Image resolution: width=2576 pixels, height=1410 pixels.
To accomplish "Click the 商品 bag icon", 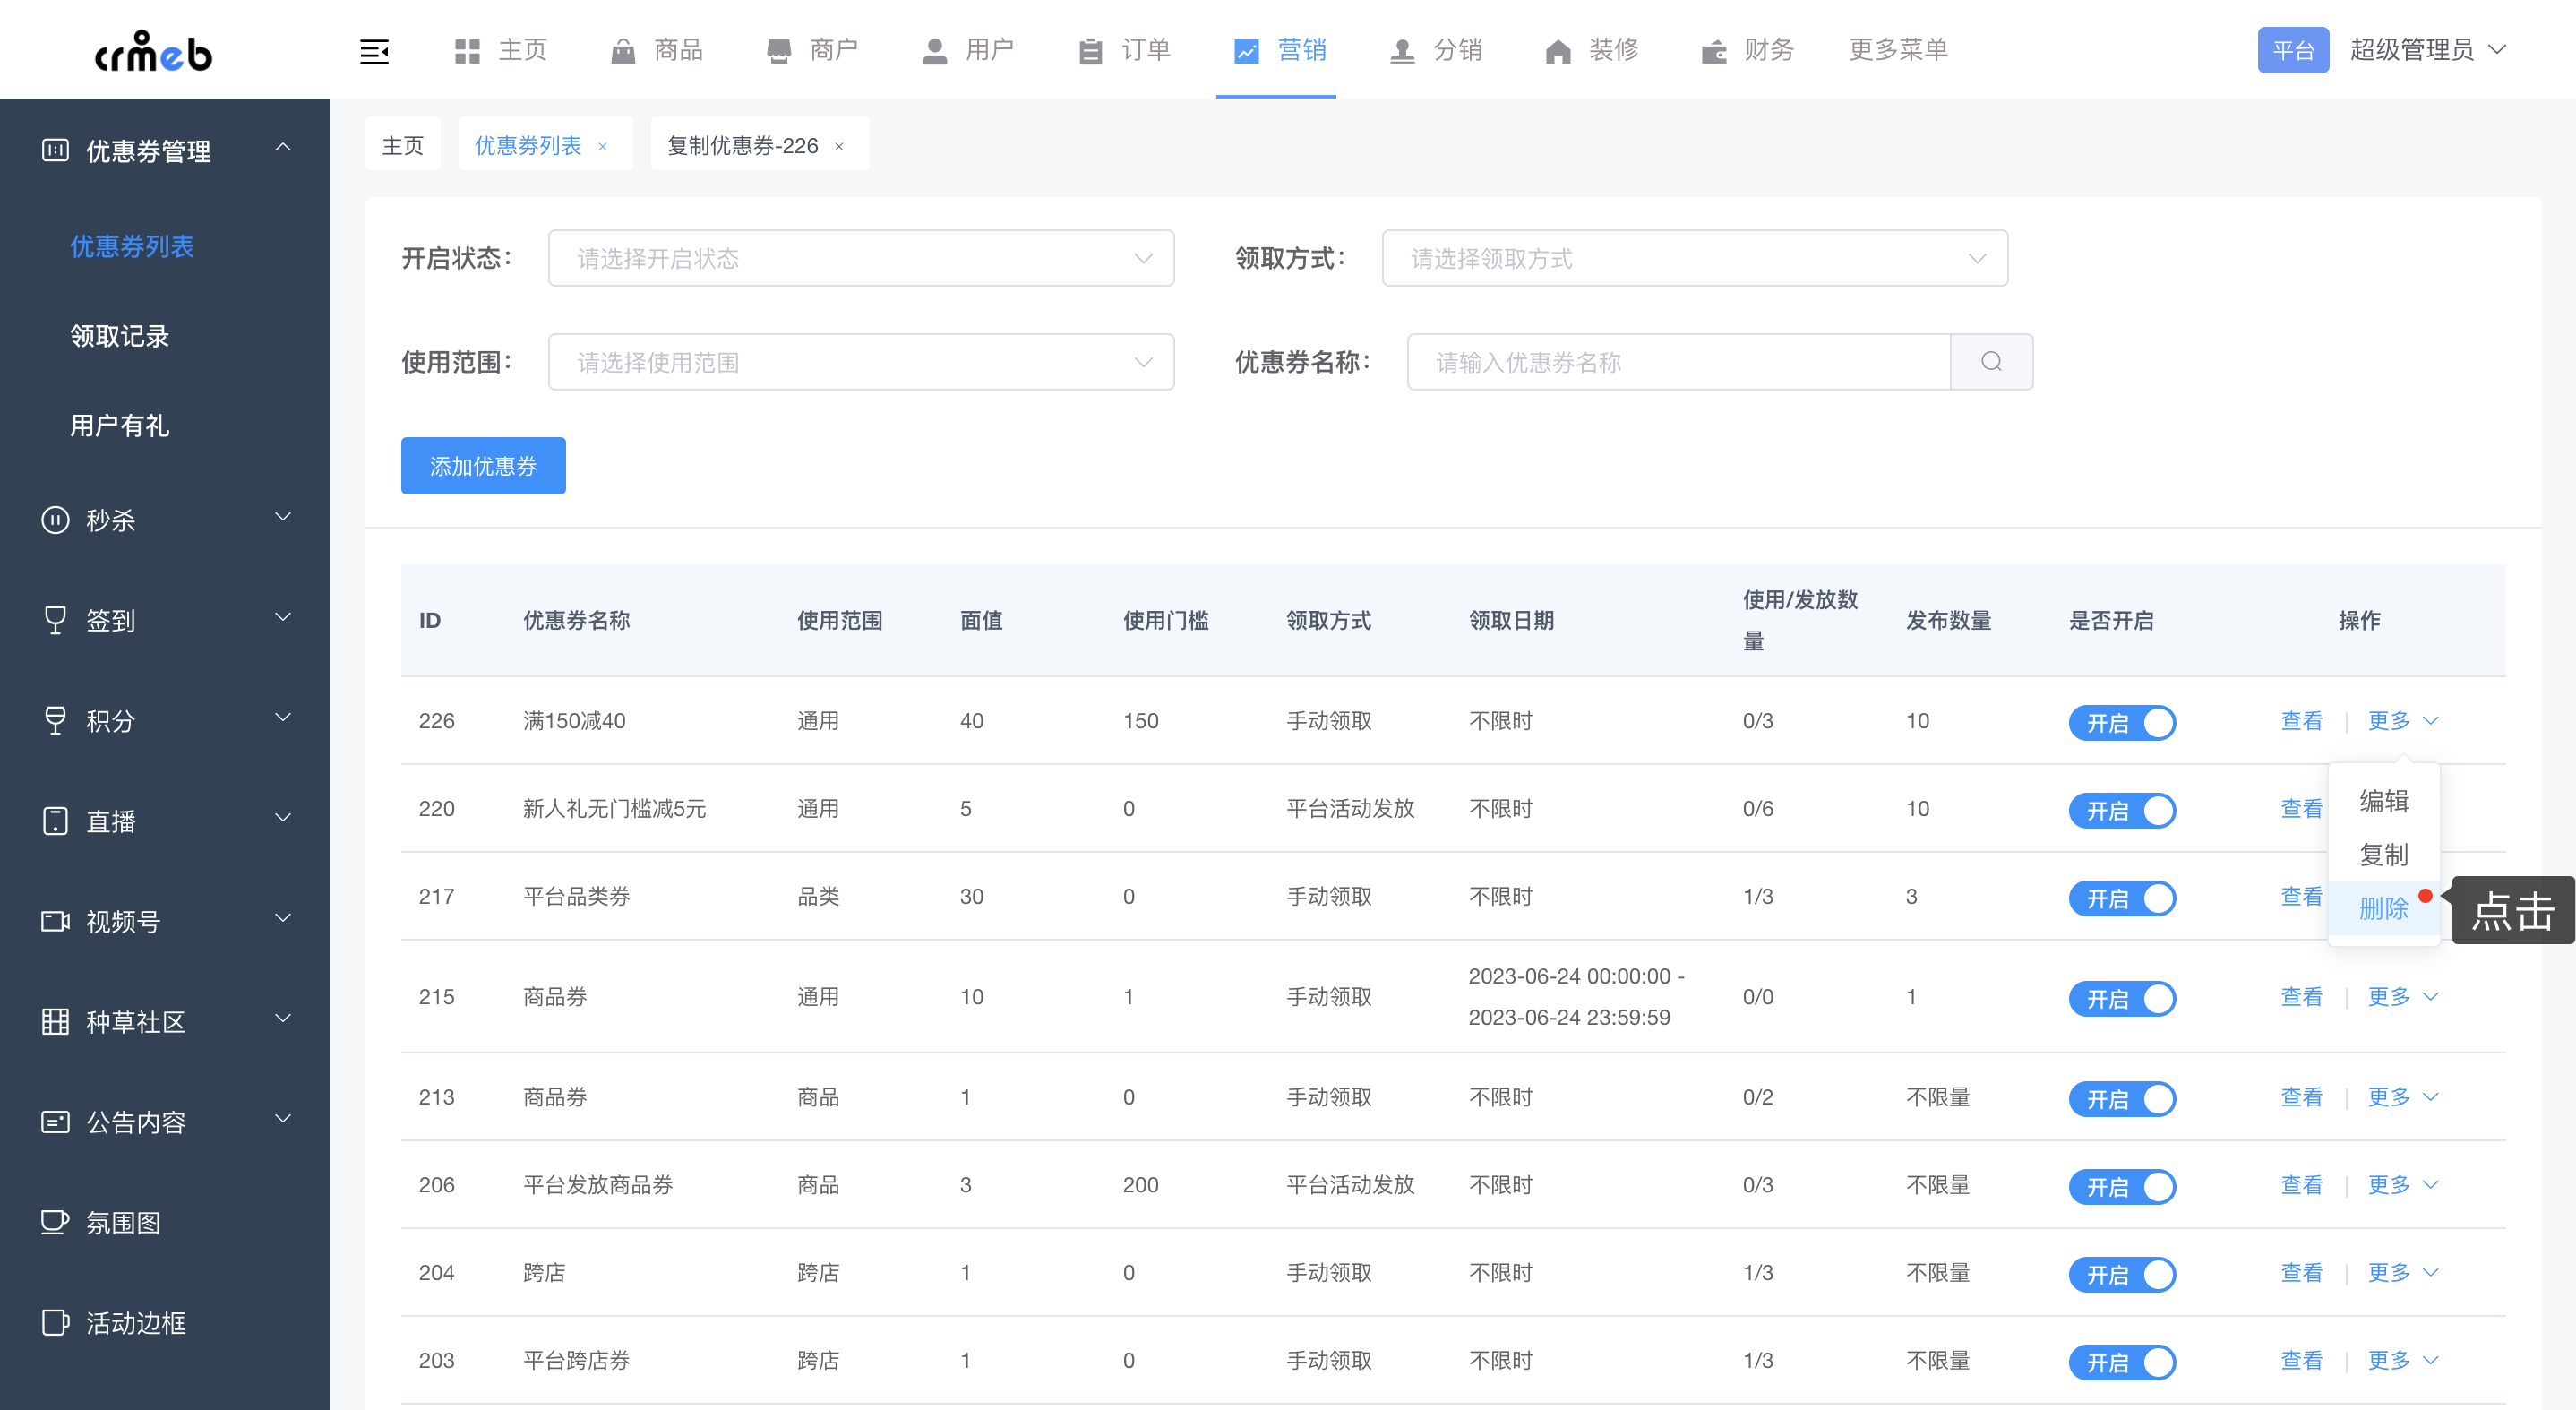I will point(623,51).
